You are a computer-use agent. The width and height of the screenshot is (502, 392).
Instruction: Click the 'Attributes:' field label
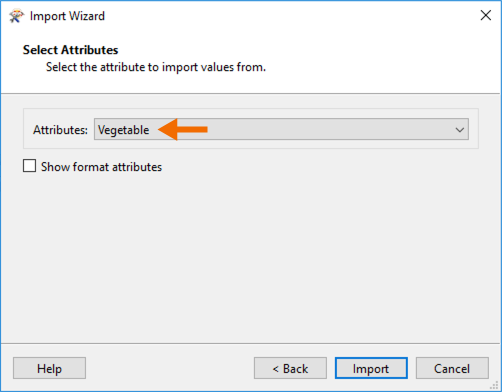point(60,130)
